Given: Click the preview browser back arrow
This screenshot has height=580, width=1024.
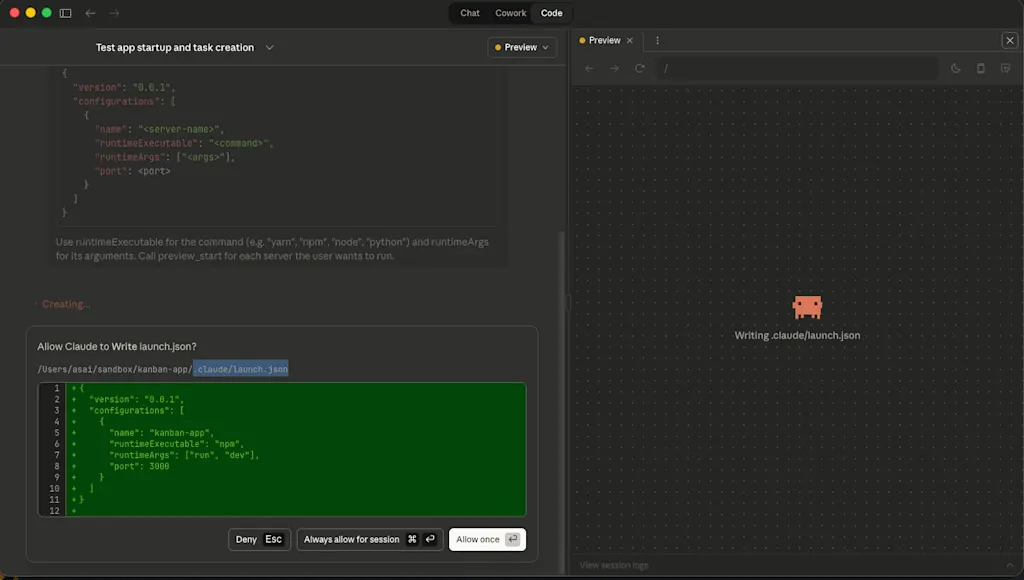Looking at the screenshot, I should tap(589, 69).
